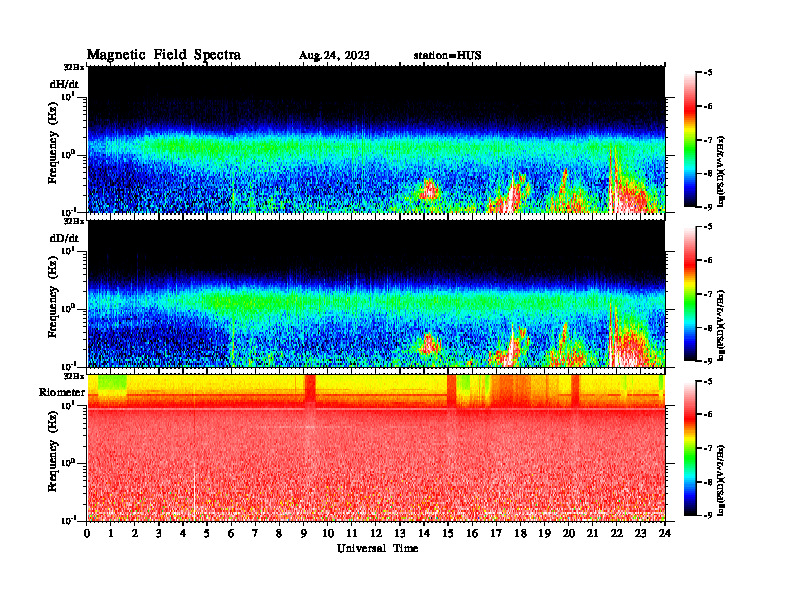
Task: Click hour 16 on the Universal Time axis
Action: pyautogui.click(x=472, y=533)
